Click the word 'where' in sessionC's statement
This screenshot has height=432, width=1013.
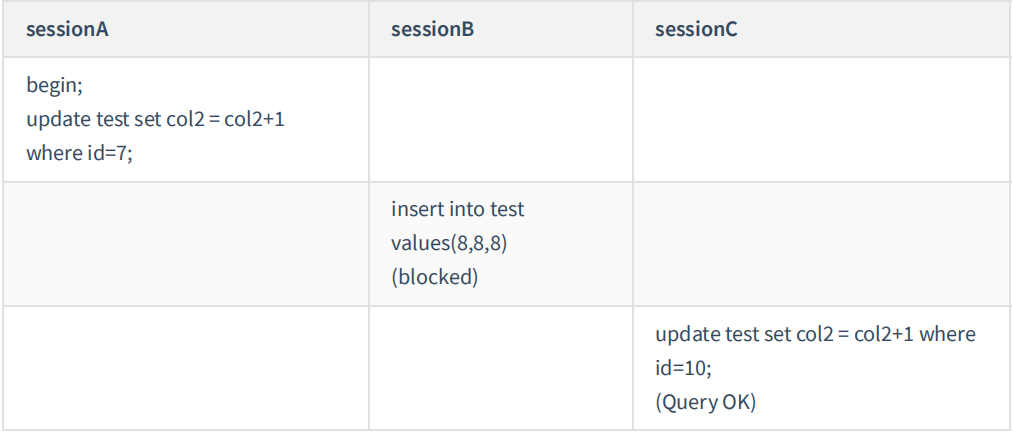(946, 334)
